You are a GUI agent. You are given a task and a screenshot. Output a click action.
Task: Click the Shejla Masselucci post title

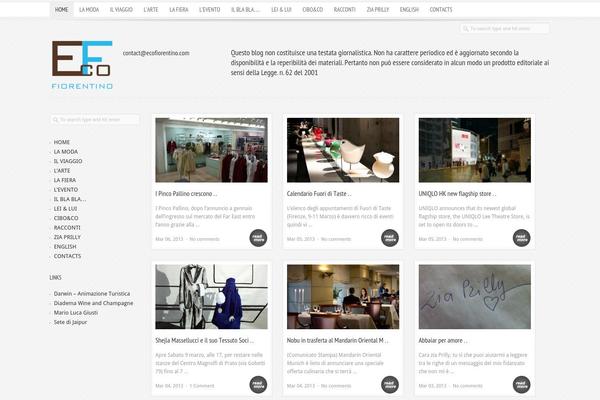click(204, 340)
